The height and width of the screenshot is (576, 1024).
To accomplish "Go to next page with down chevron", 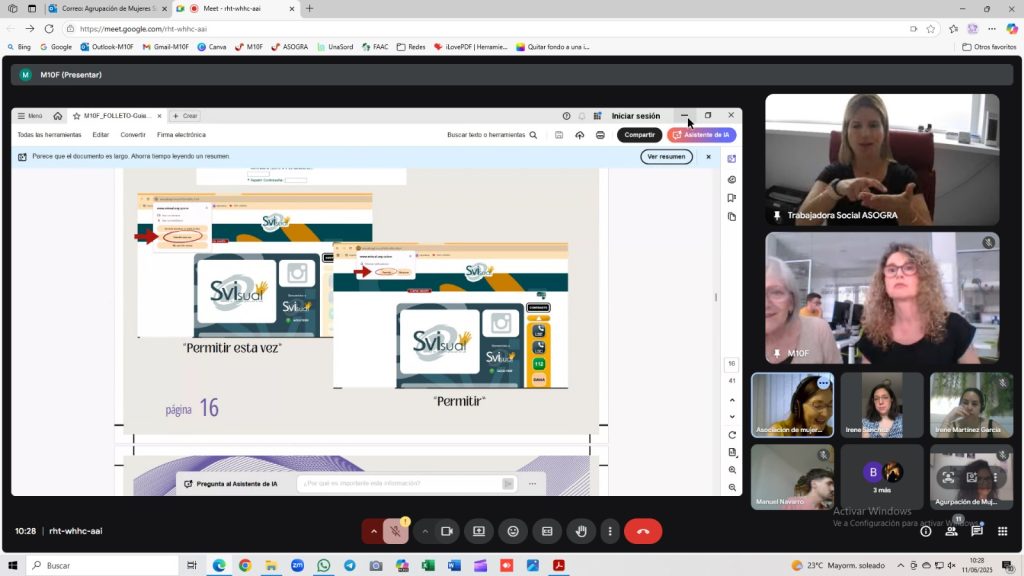I will pyautogui.click(x=732, y=417).
